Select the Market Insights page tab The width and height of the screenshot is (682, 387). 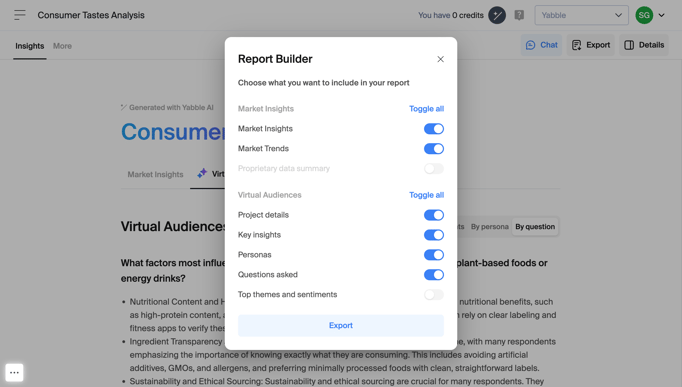click(155, 174)
